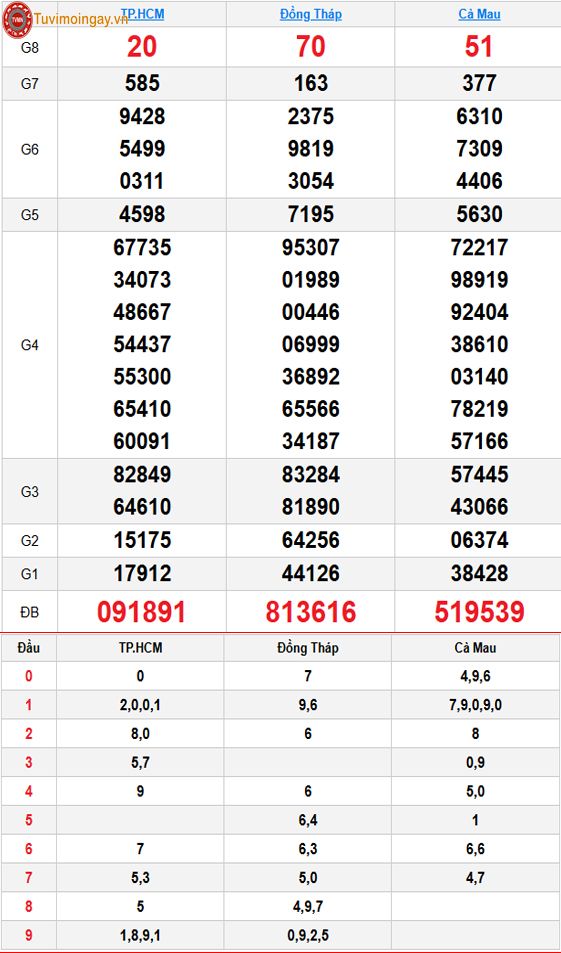This screenshot has height=953, width=561.
Task: Select TP.HCM G5 number 4598
Action: (x=142, y=215)
